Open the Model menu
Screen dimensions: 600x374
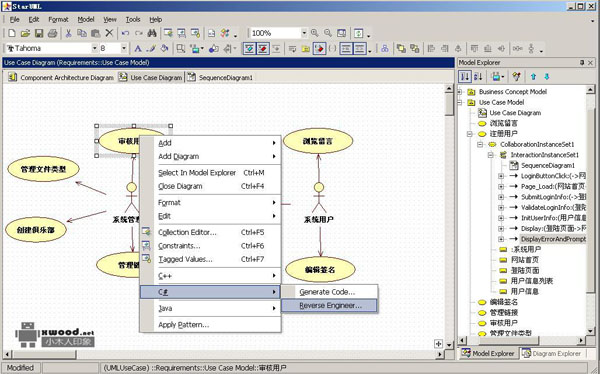tap(86, 19)
